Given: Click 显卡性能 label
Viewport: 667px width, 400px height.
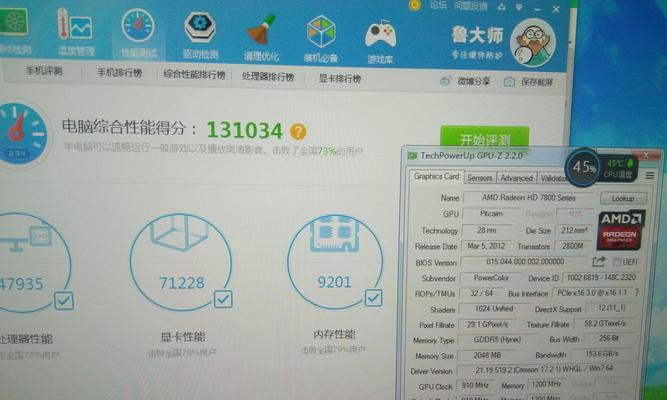Looking at the screenshot, I should [x=183, y=337].
